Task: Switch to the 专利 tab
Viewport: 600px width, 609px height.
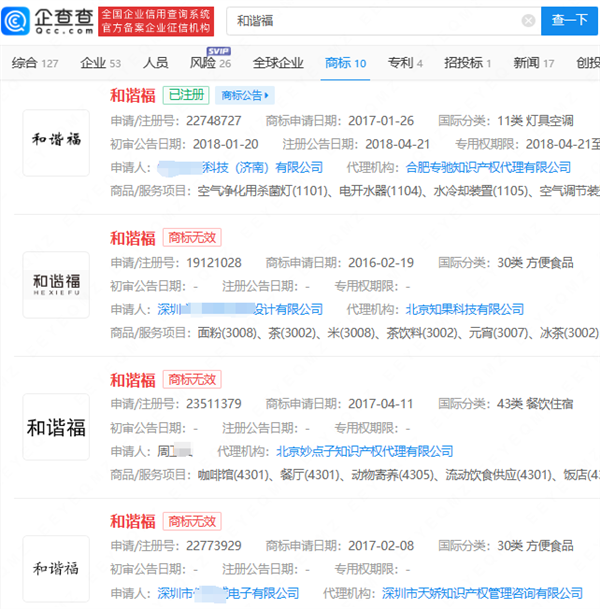Action: 405,63
